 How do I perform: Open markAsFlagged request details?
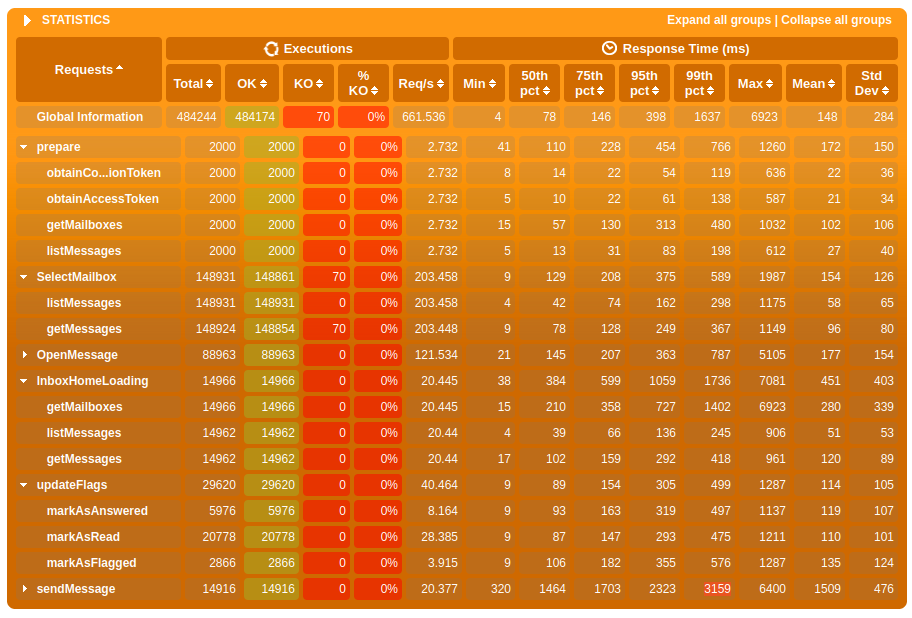pyautogui.click(x=91, y=563)
